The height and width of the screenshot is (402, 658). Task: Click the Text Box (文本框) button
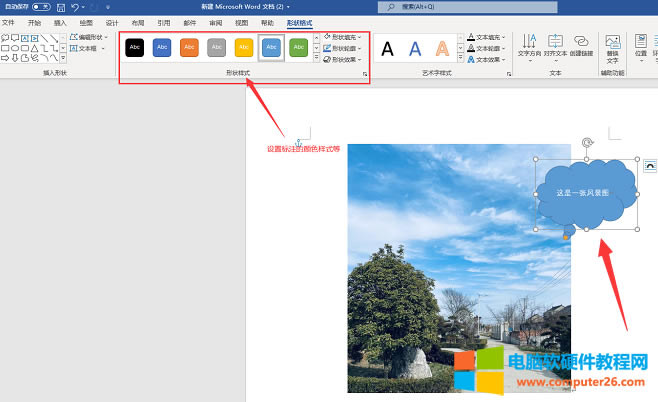point(88,48)
